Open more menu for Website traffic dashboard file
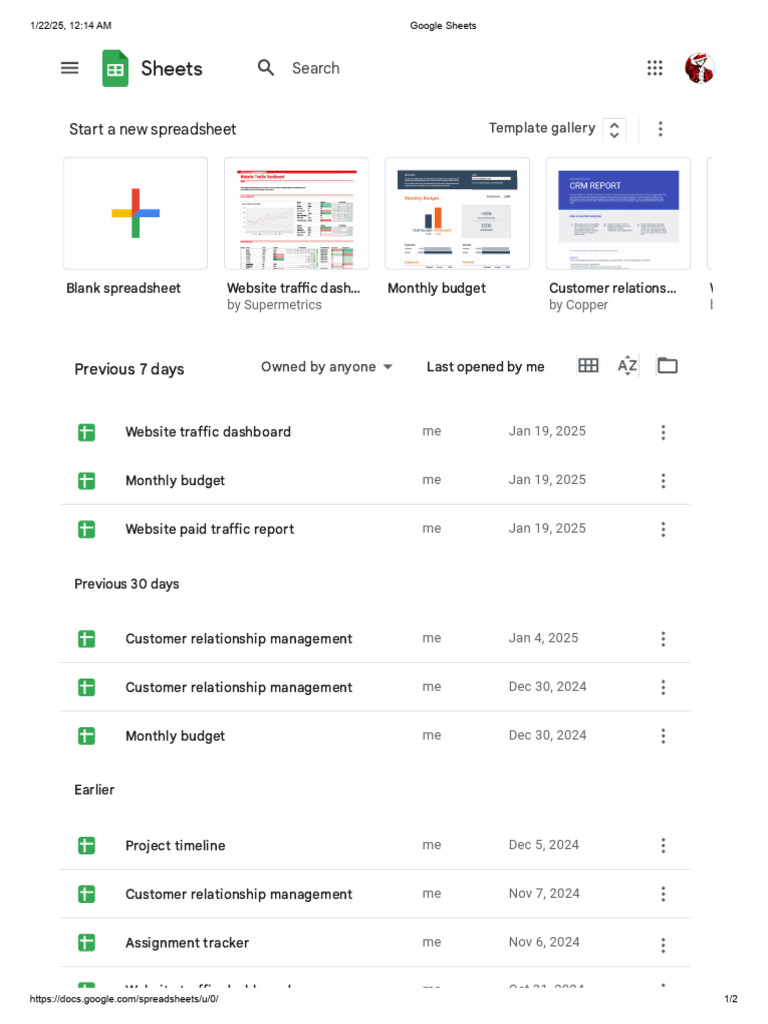The image size is (768, 1024). click(x=663, y=432)
